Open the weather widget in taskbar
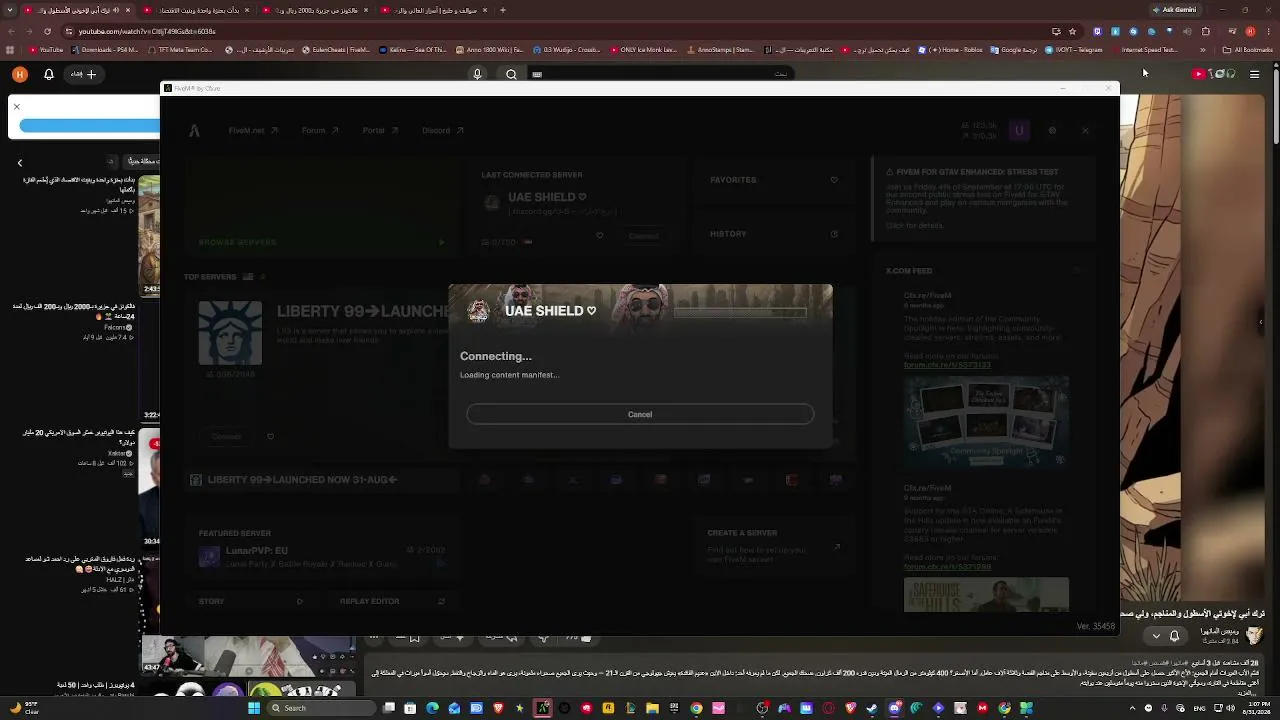This screenshot has width=1280, height=720. (25, 708)
